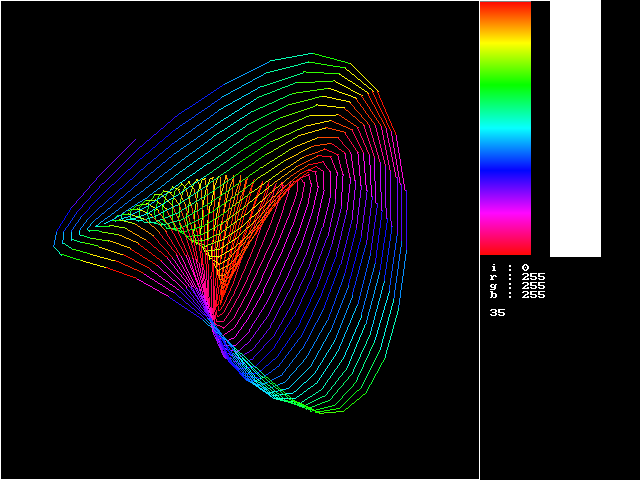Click the white color preview swatch

click(575, 128)
